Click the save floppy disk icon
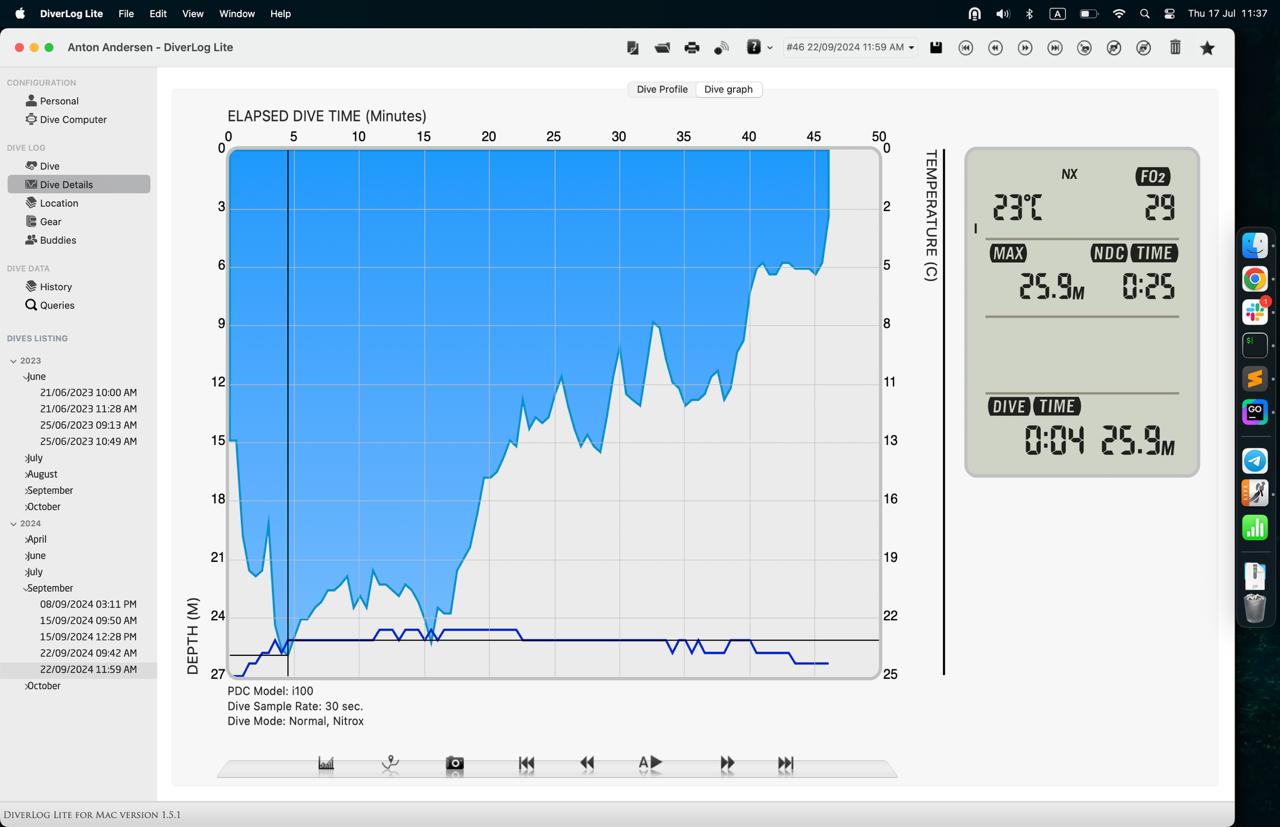Viewport: 1280px width, 827px height. (936, 47)
